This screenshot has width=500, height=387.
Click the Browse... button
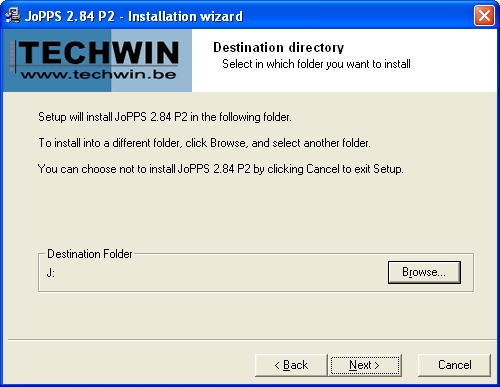(424, 272)
